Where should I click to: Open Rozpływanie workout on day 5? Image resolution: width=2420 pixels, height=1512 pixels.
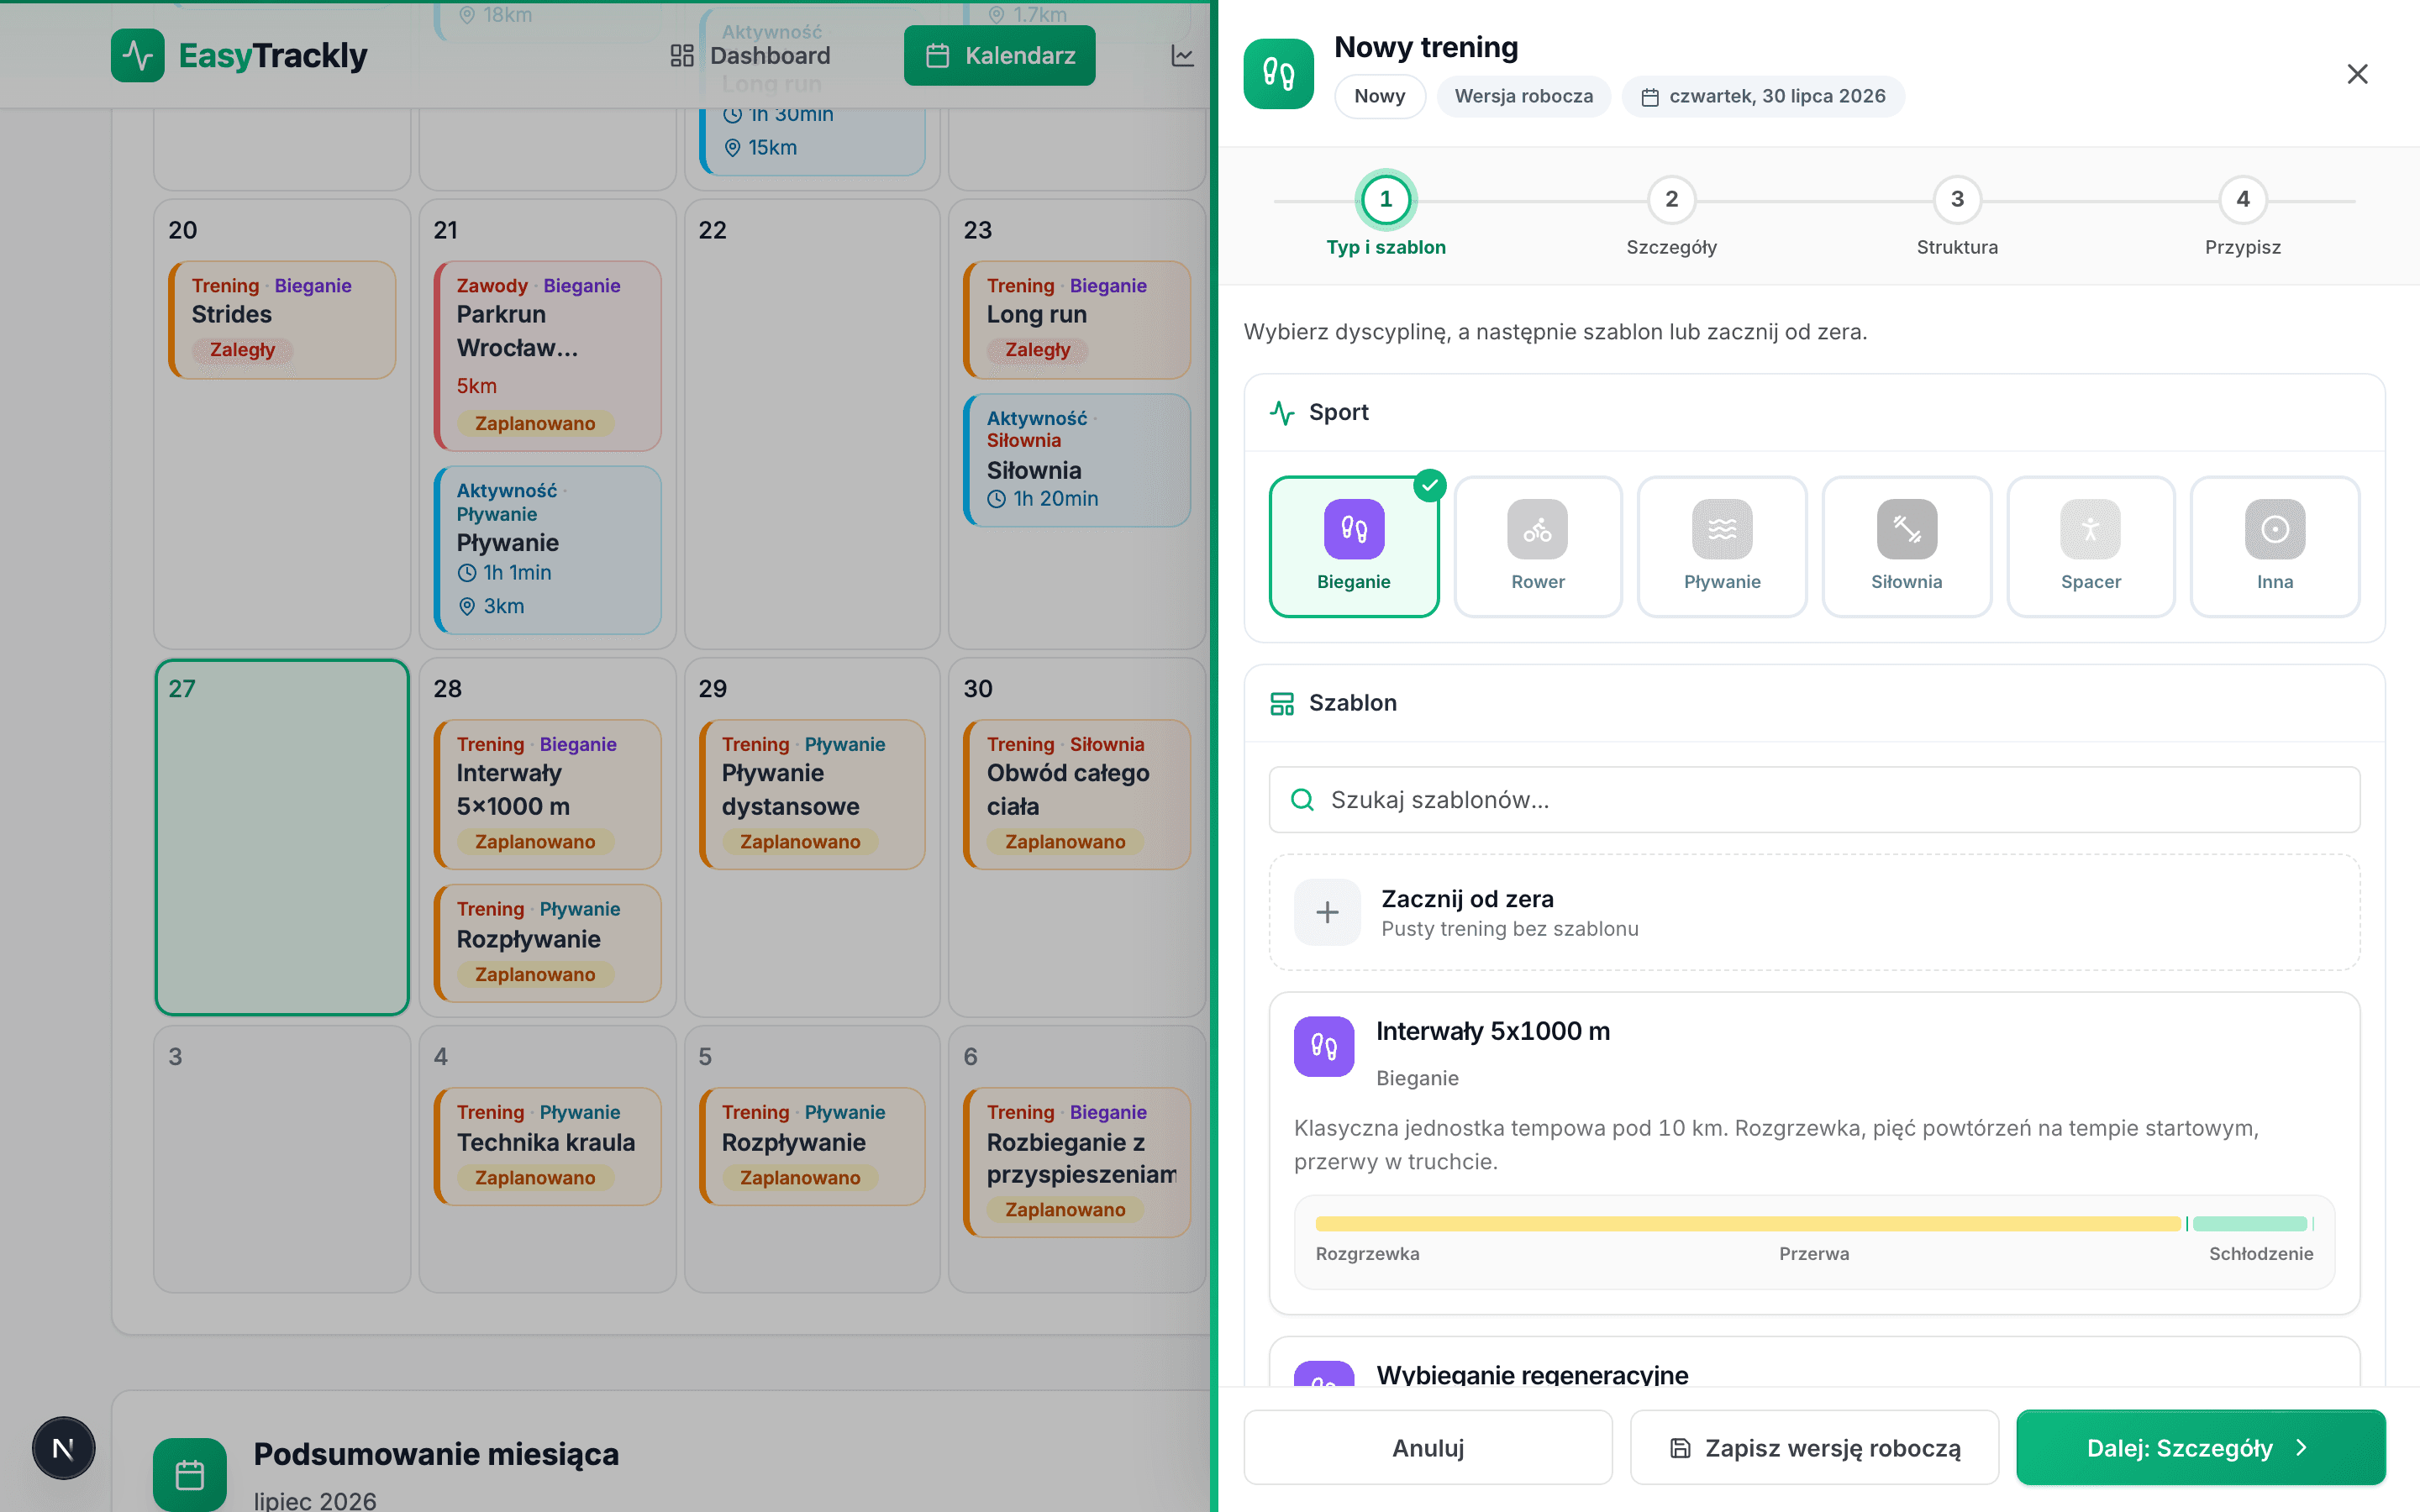coord(812,1146)
